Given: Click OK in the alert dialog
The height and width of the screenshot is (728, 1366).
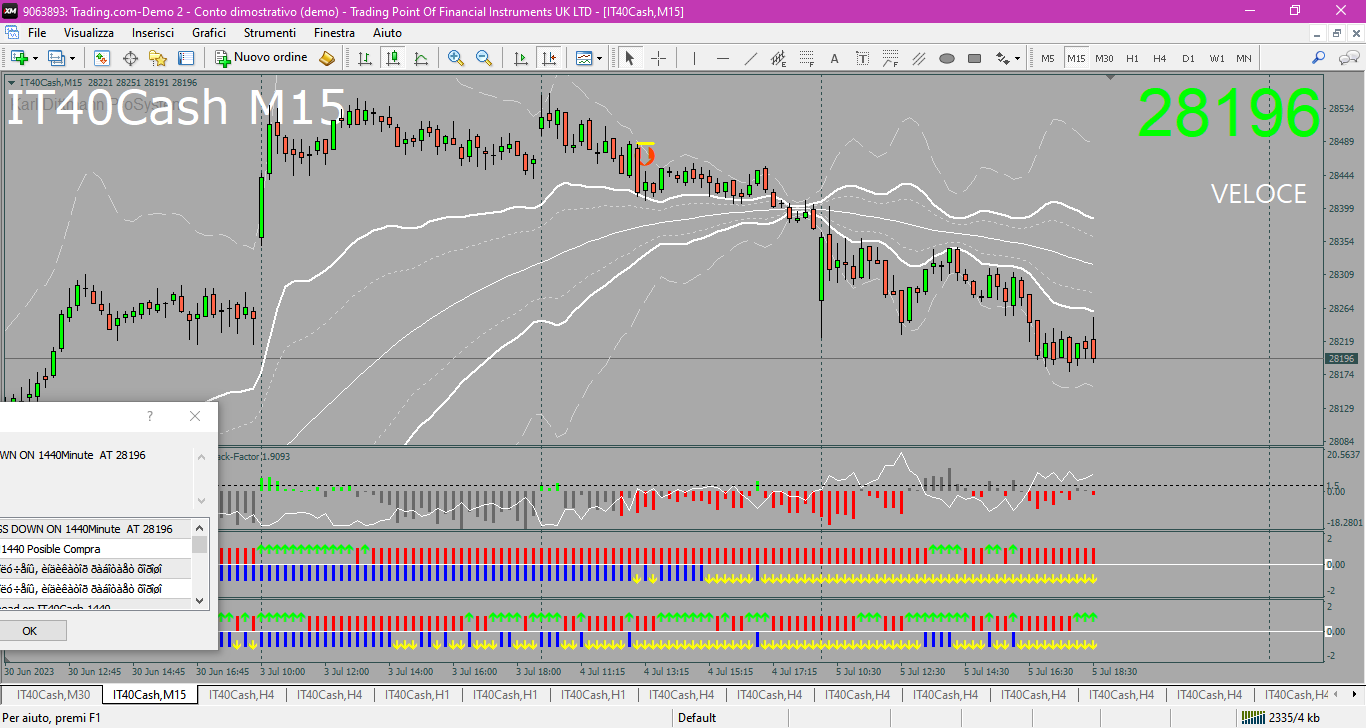Looking at the screenshot, I should coord(30,631).
